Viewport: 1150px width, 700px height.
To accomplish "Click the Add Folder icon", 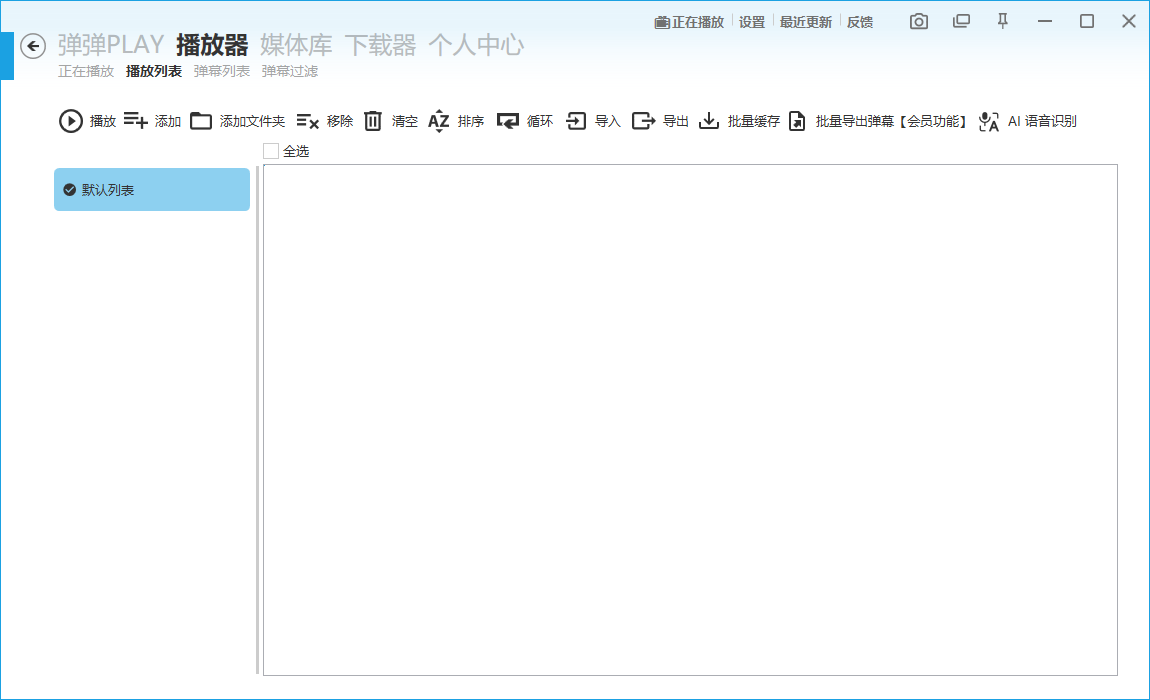I will click(201, 121).
